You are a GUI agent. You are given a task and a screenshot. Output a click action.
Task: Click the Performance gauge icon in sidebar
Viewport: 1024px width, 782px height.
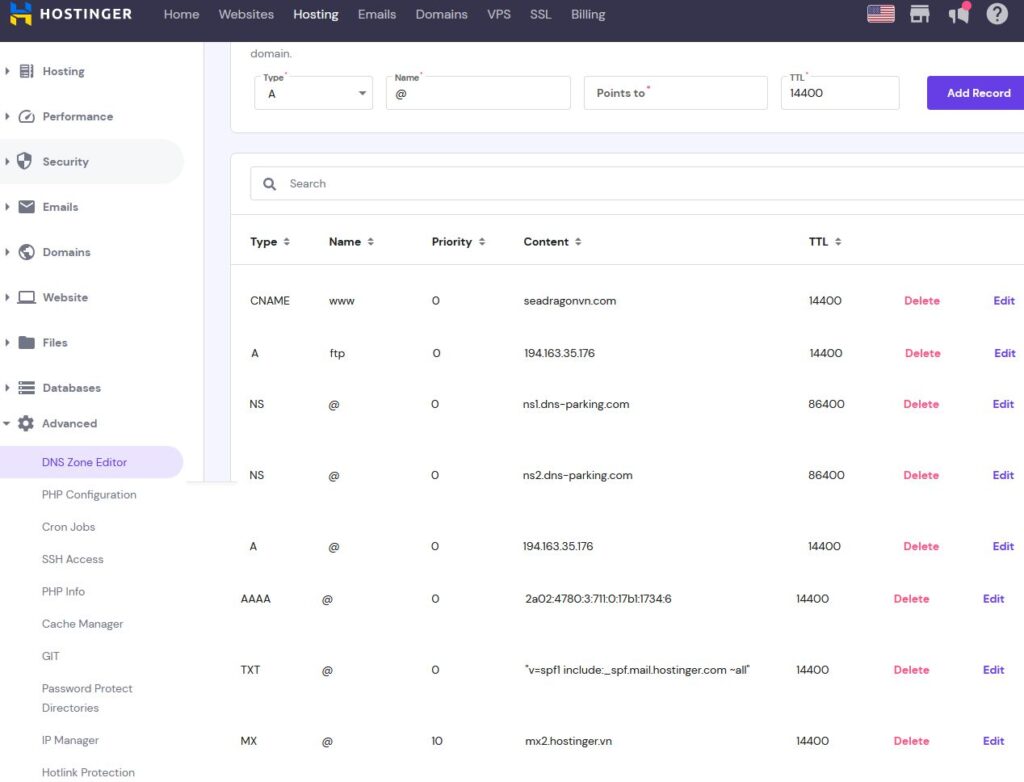26,117
